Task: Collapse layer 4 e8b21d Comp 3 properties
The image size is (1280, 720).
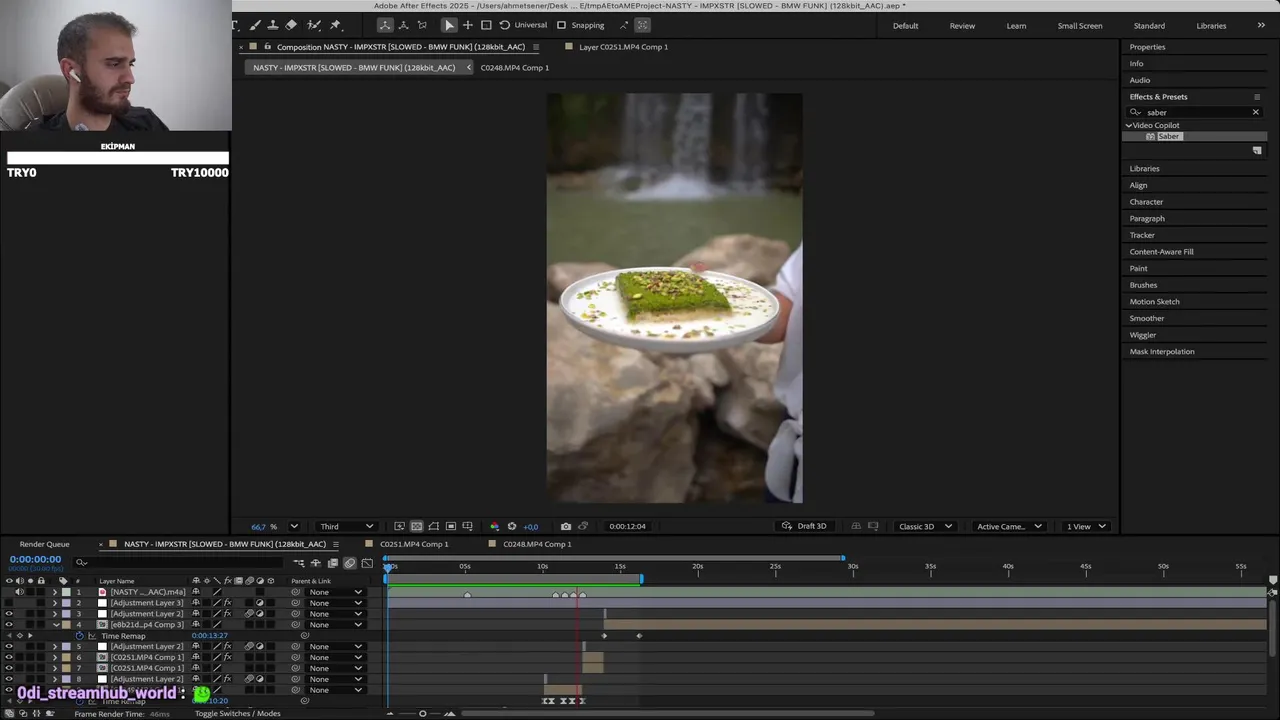Action: [x=55, y=625]
